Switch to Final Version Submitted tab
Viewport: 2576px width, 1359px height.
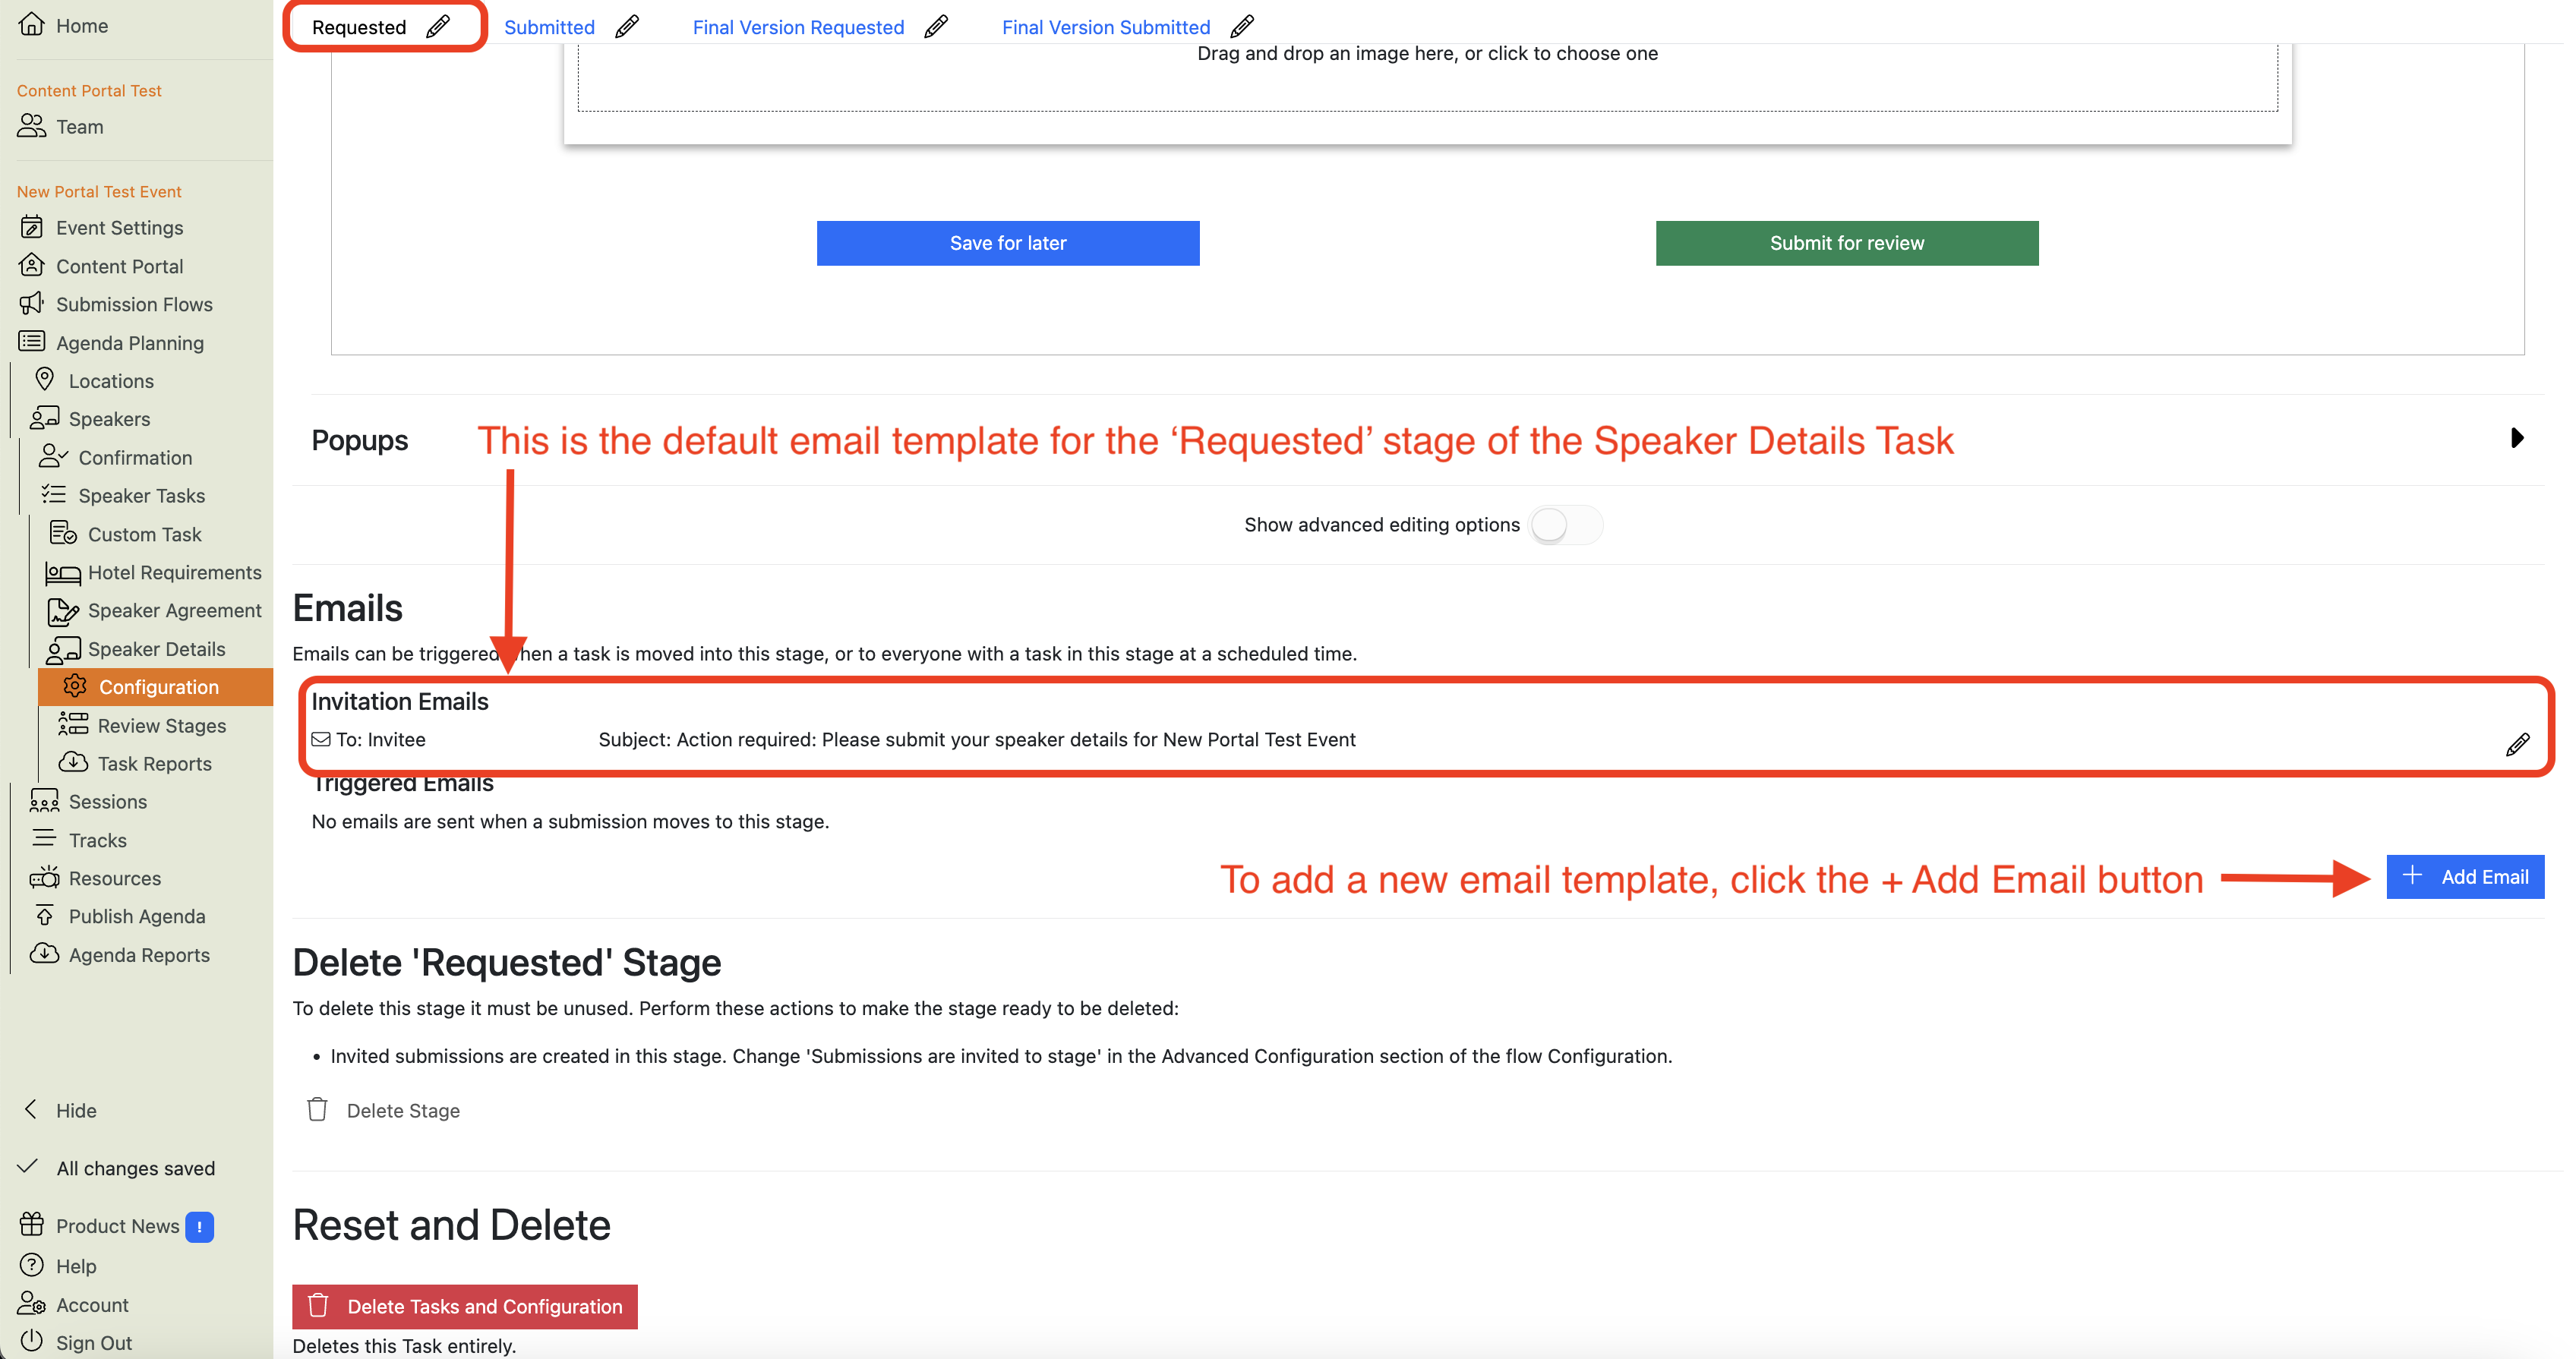[1106, 27]
